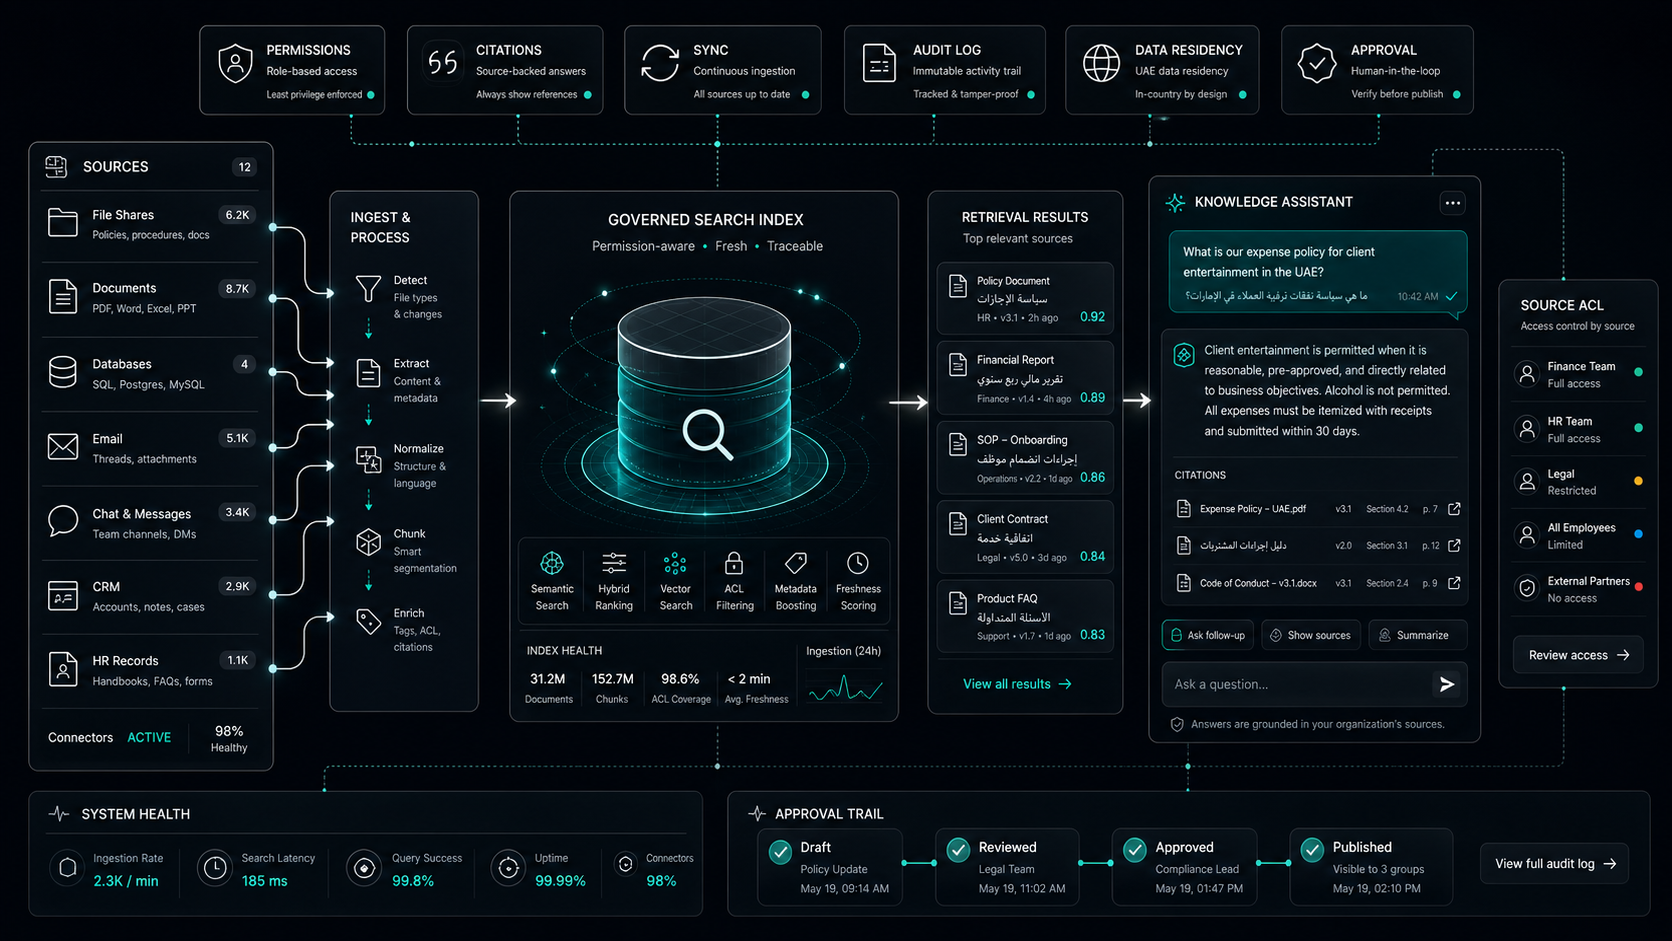The height and width of the screenshot is (941, 1672).
Task: Select the File Shares folder icon
Action: pyautogui.click(x=63, y=222)
